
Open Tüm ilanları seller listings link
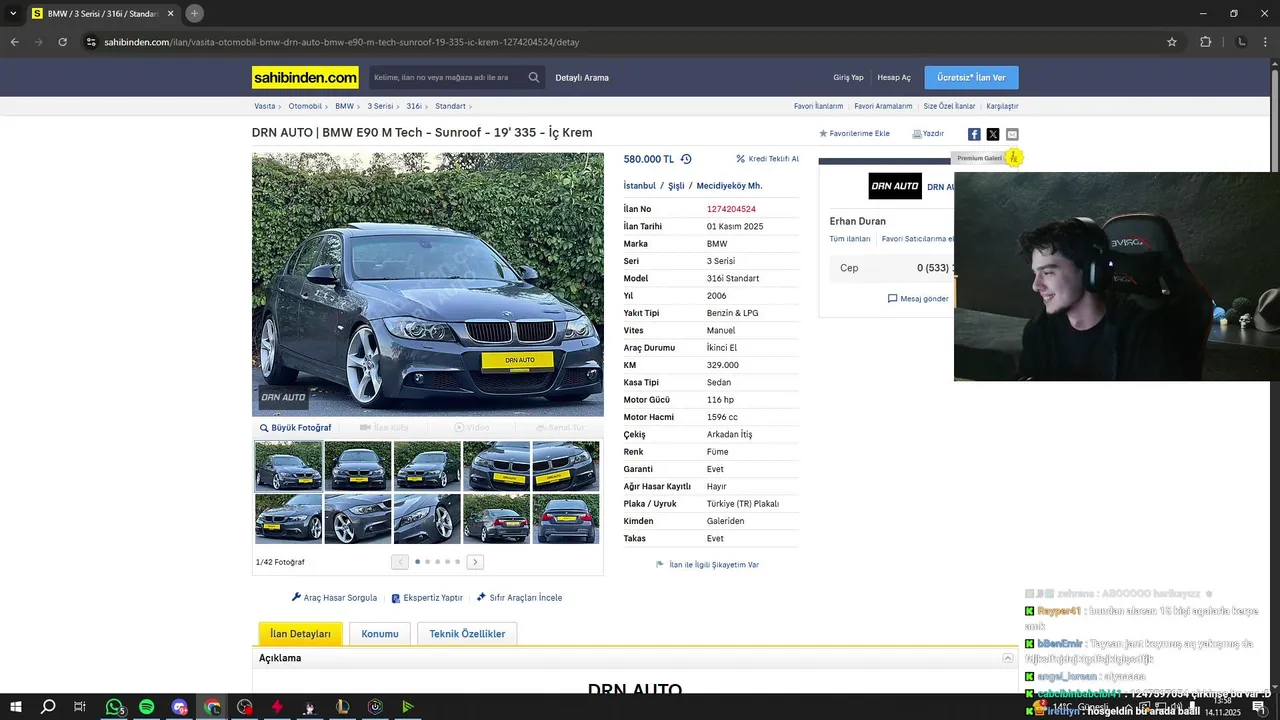point(850,239)
